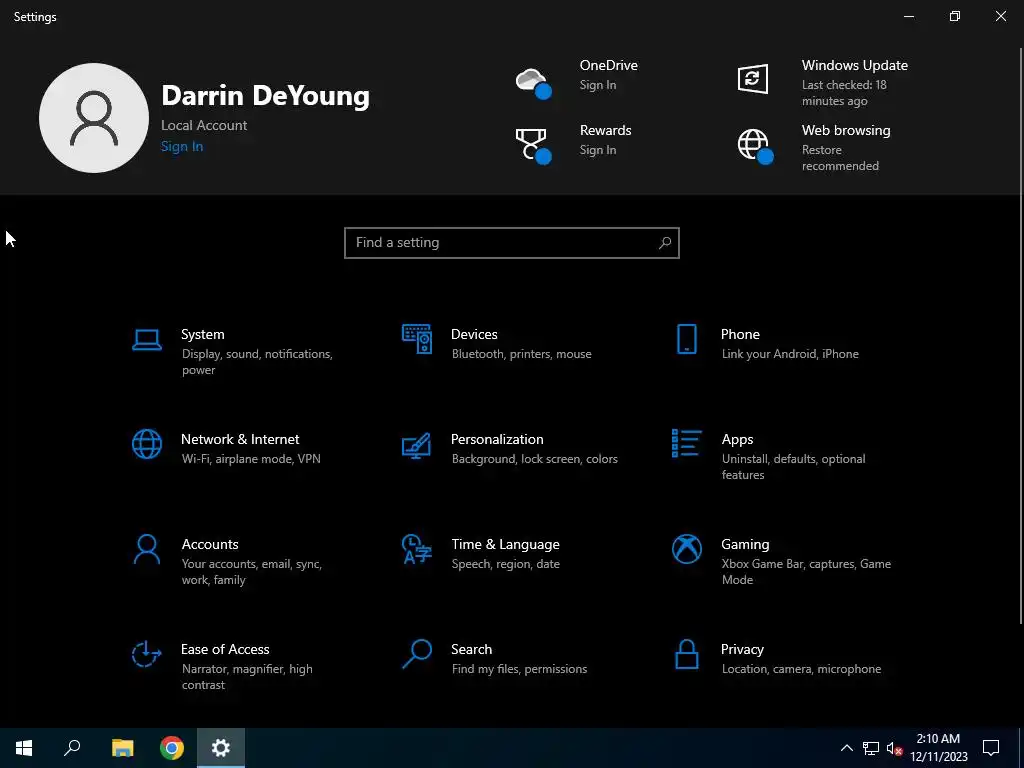
Task: Click 'Bluetooth, printers, mouse' description
Action: [521, 354]
